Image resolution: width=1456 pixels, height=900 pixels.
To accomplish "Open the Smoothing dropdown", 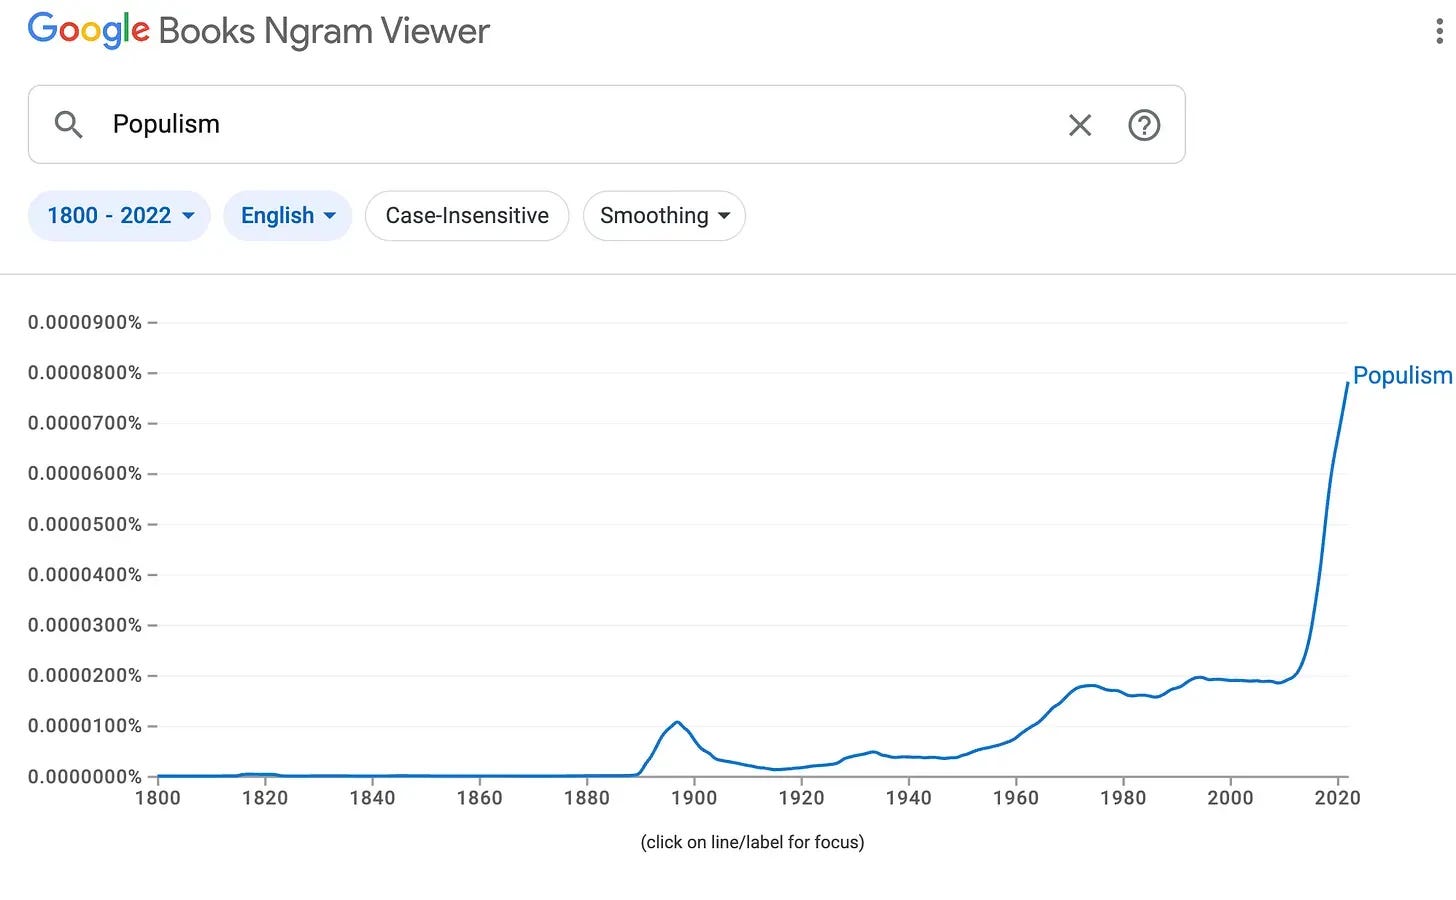I will pos(664,216).
